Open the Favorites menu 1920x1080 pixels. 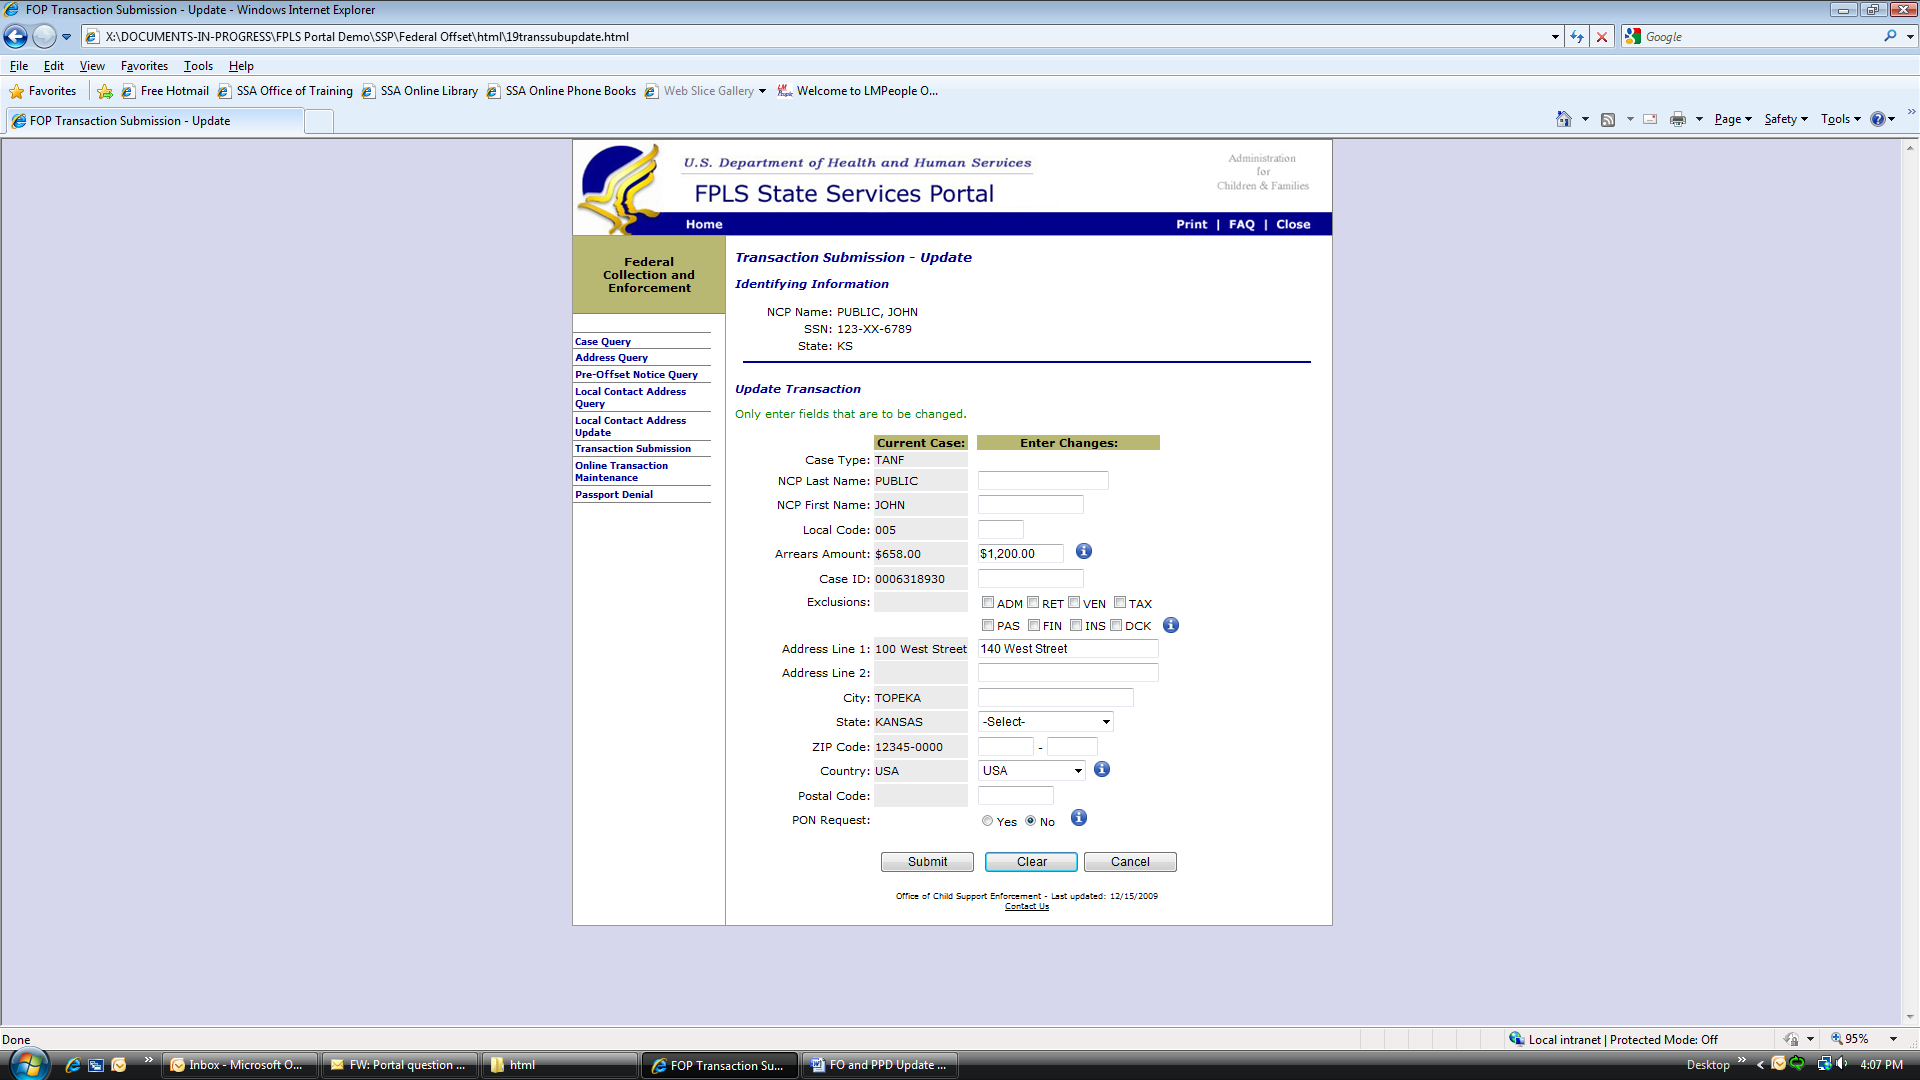tap(144, 66)
